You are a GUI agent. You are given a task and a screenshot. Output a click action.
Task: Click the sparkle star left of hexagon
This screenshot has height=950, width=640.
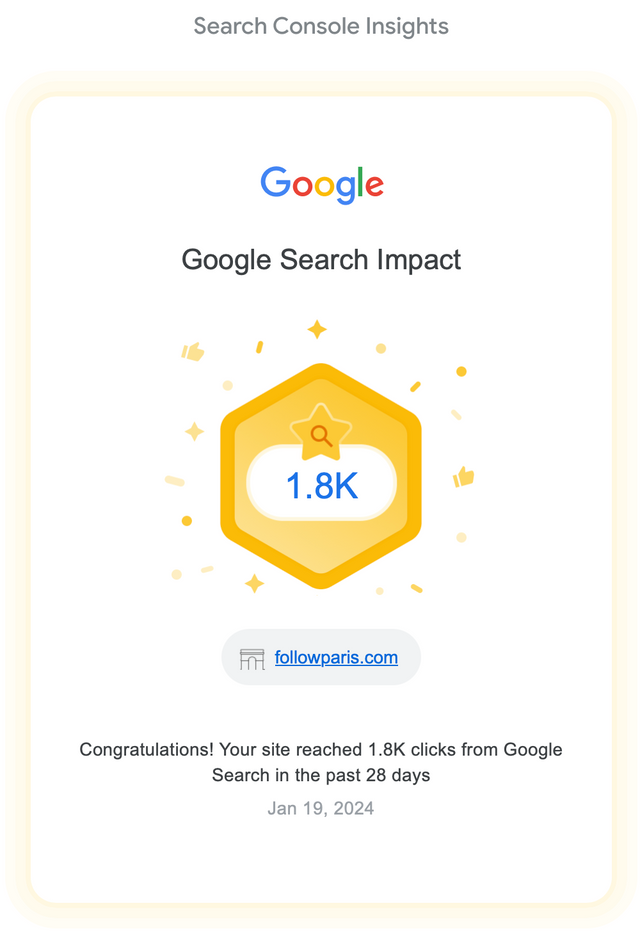coord(195,432)
